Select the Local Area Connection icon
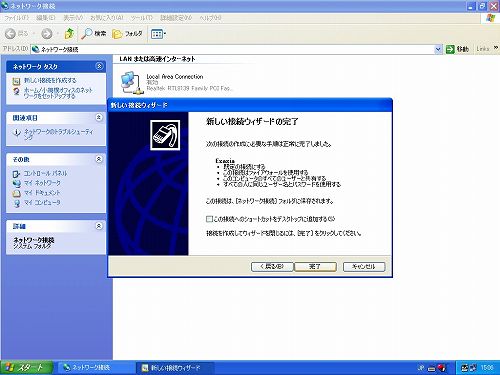 coord(131,82)
